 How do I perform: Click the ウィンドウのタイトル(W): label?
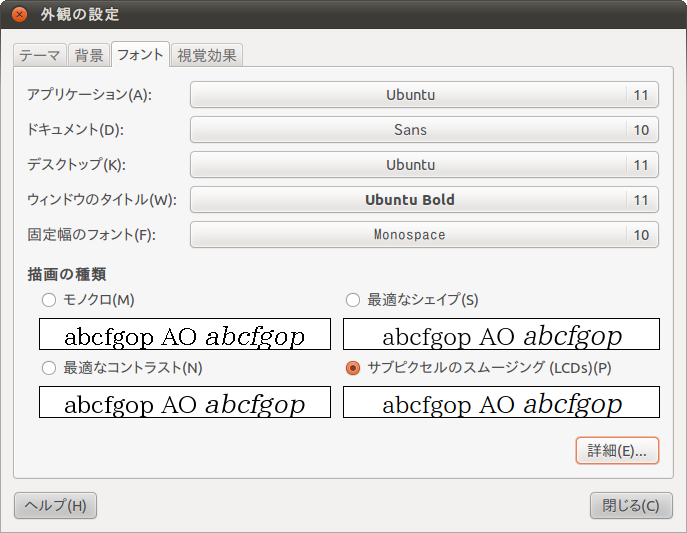click(x=102, y=200)
